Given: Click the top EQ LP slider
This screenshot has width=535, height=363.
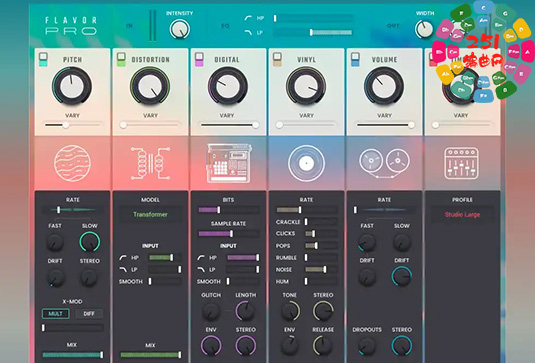Looking at the screenshot, I should [x=313, y=32].
